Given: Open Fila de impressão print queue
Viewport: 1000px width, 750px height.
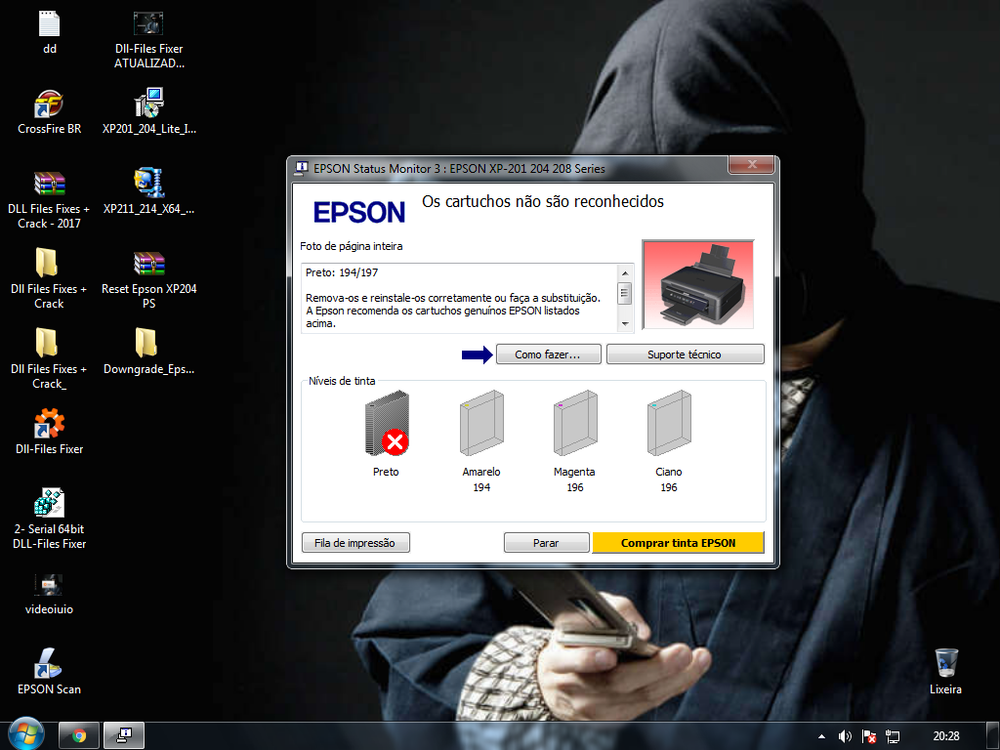Looking at the screenshot, I should (x=355, y=543).
